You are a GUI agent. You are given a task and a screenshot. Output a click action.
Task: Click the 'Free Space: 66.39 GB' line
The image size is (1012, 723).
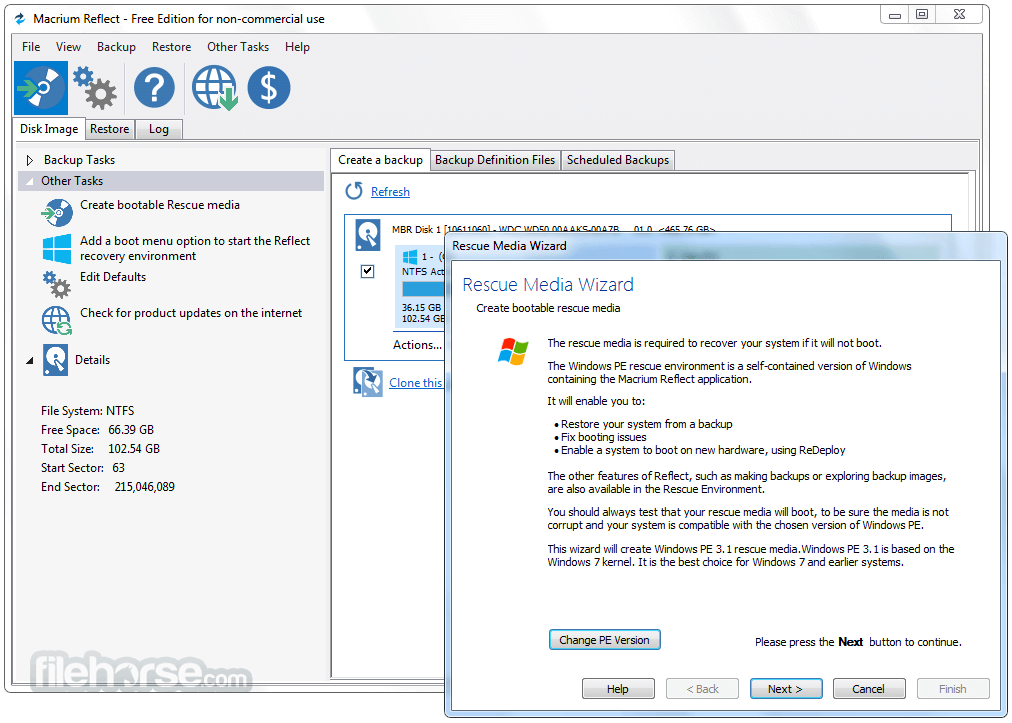tap(97, 430)
